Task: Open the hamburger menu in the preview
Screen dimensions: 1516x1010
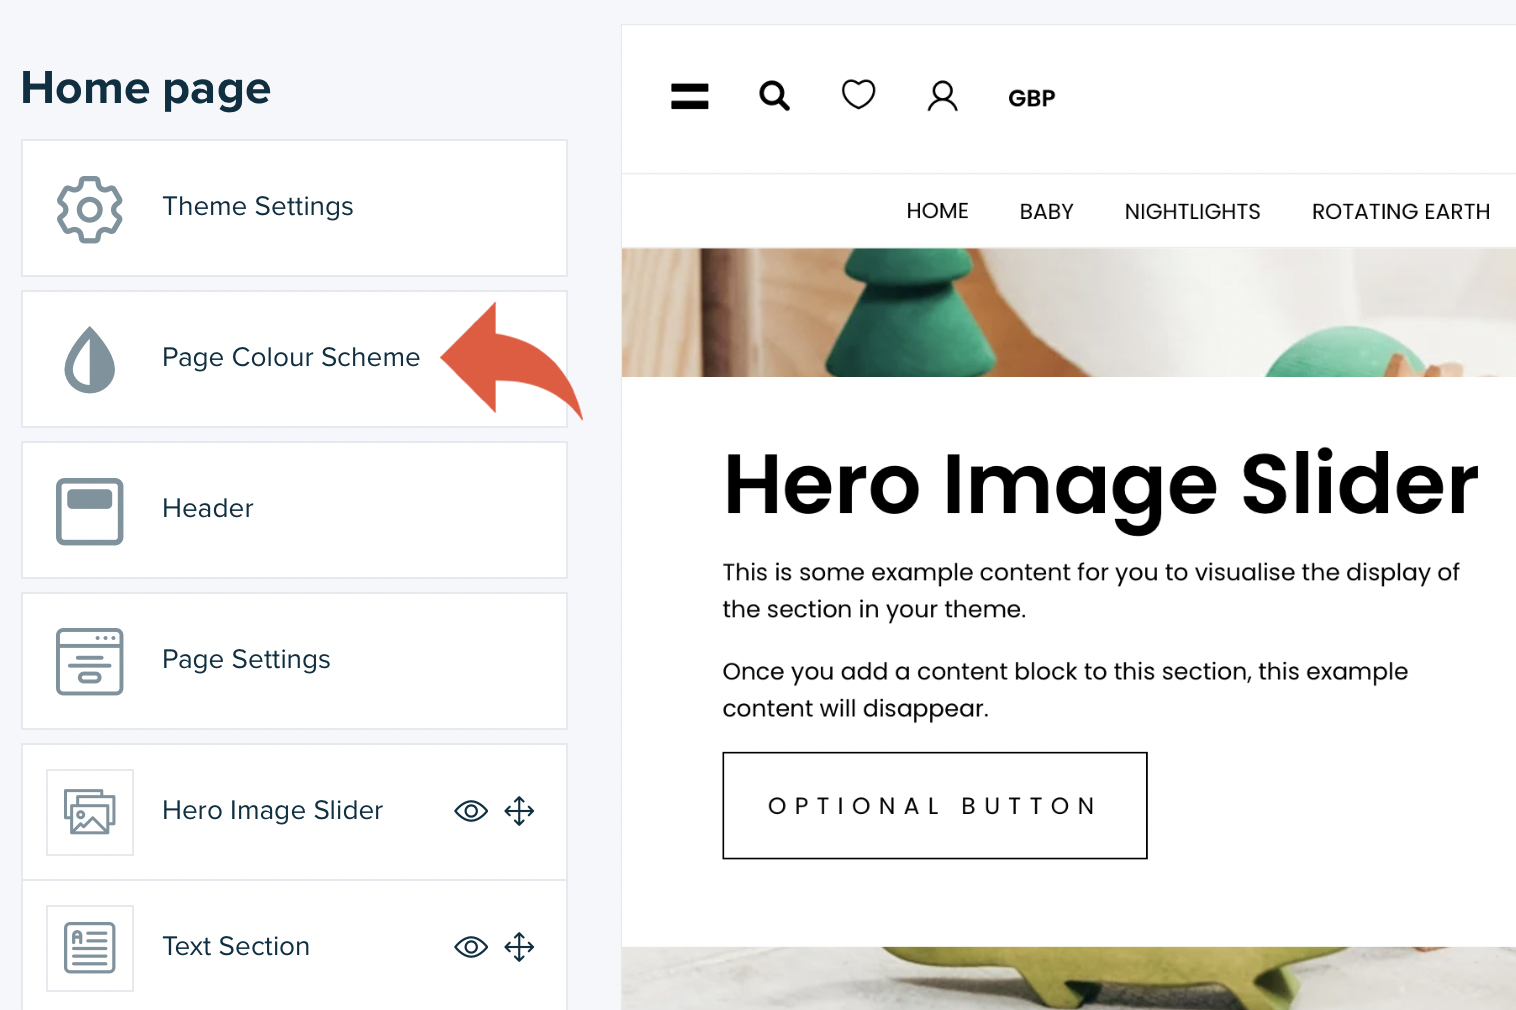Action: click(690, 96)
